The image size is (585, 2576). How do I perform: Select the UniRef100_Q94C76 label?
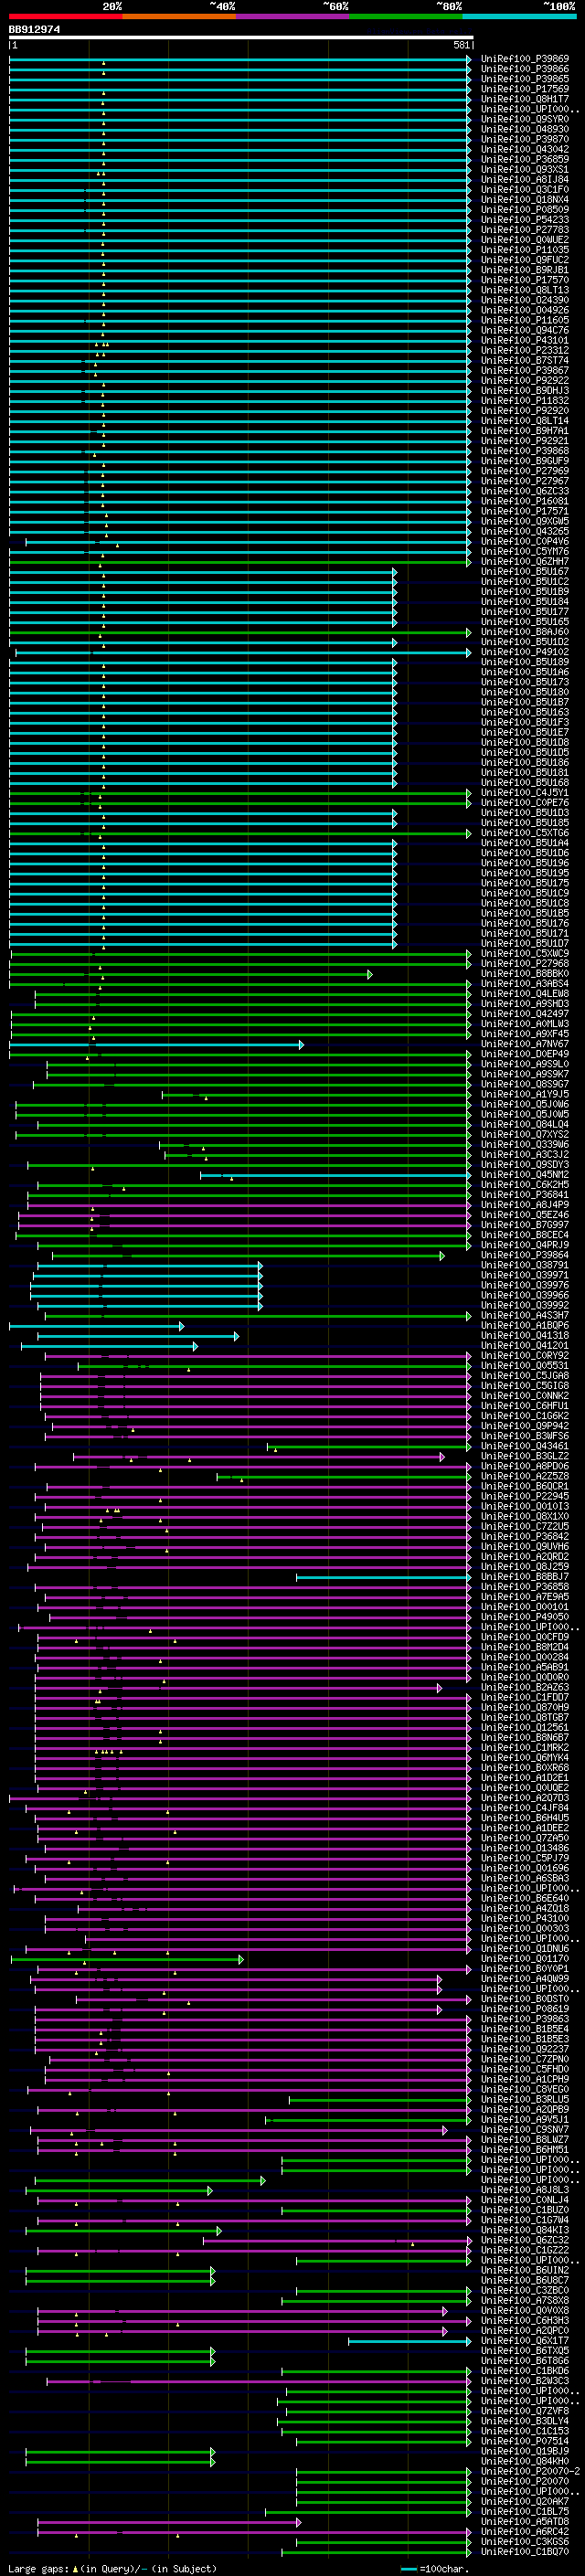(x=525, y=330)
